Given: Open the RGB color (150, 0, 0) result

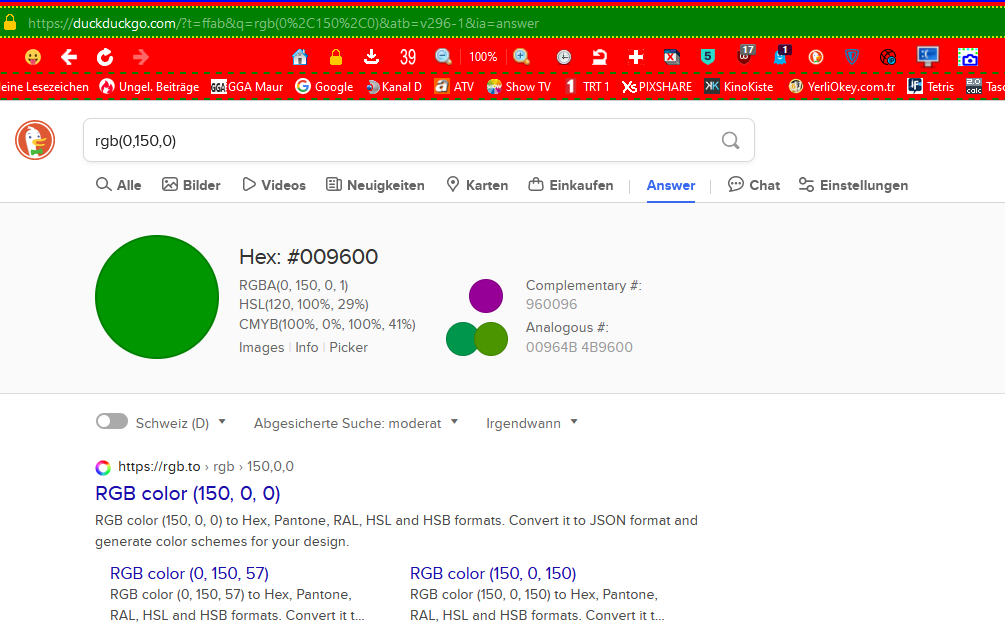Looking at the screenshot, I should [188, 493].
